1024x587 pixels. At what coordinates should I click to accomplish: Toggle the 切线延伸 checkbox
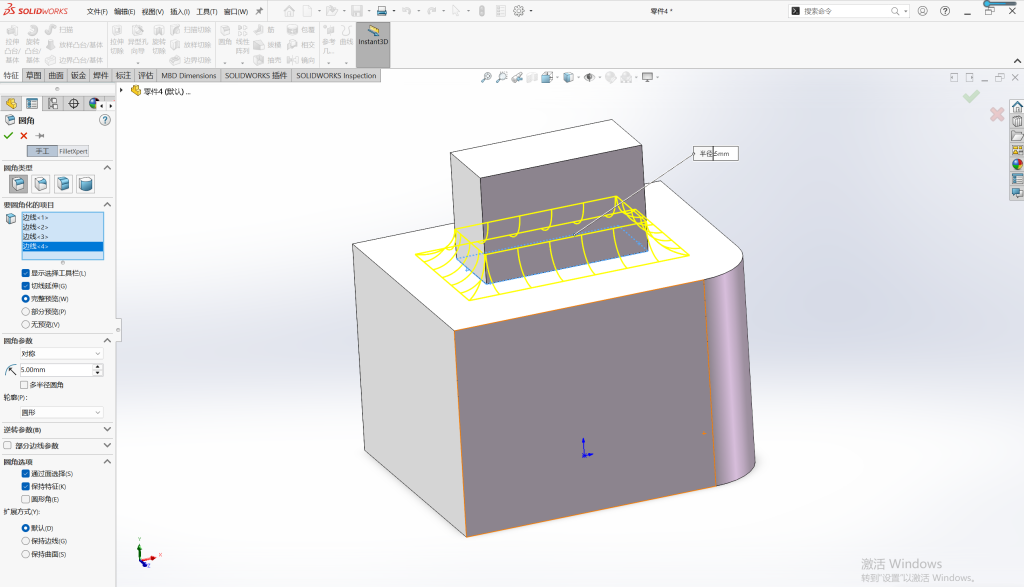pos(25,286)
